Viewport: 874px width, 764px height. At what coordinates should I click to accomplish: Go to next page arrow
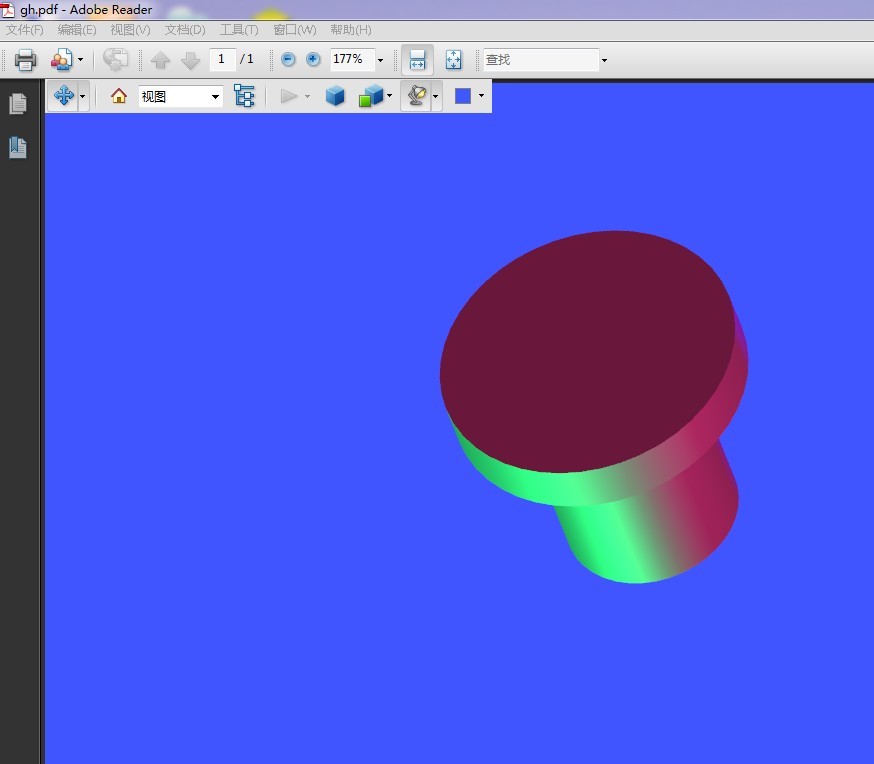click(x=191, y=60)
